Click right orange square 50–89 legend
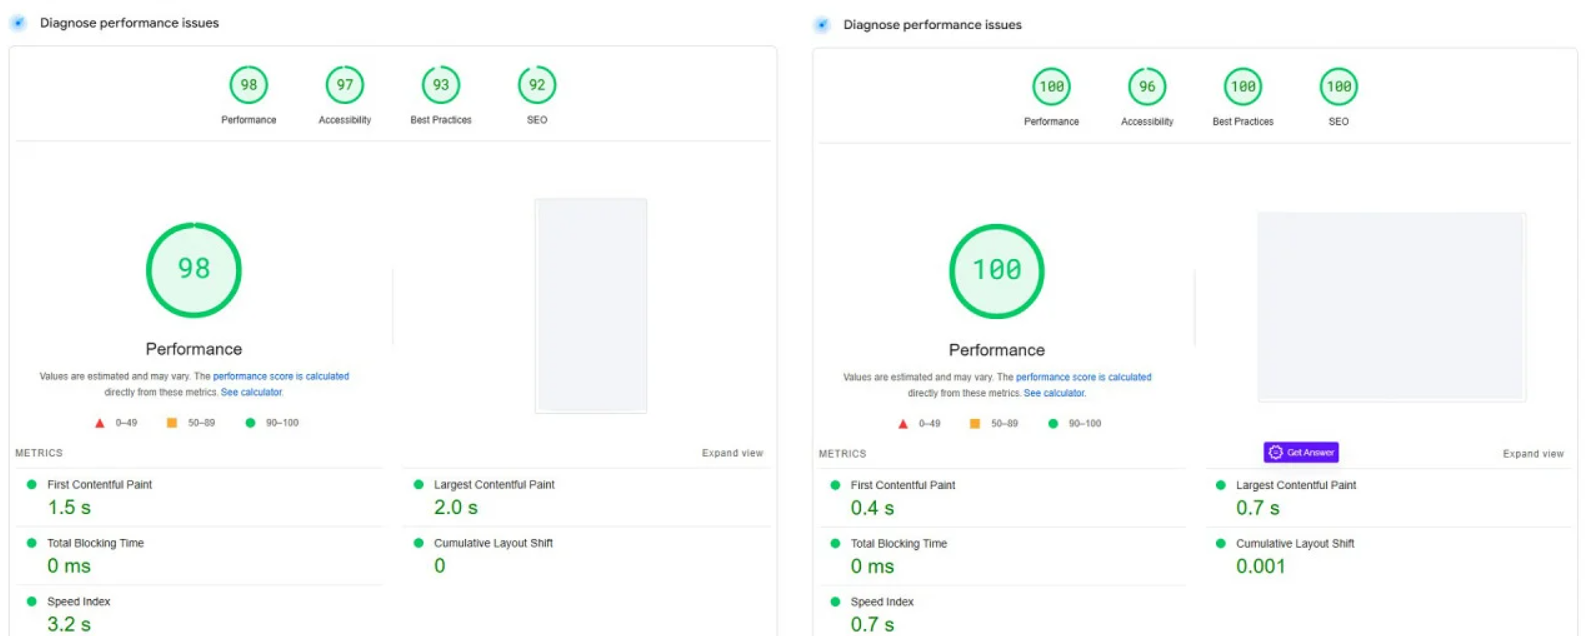The width and height of the screenshot is (1587, 636). click(x=994, y=424)
